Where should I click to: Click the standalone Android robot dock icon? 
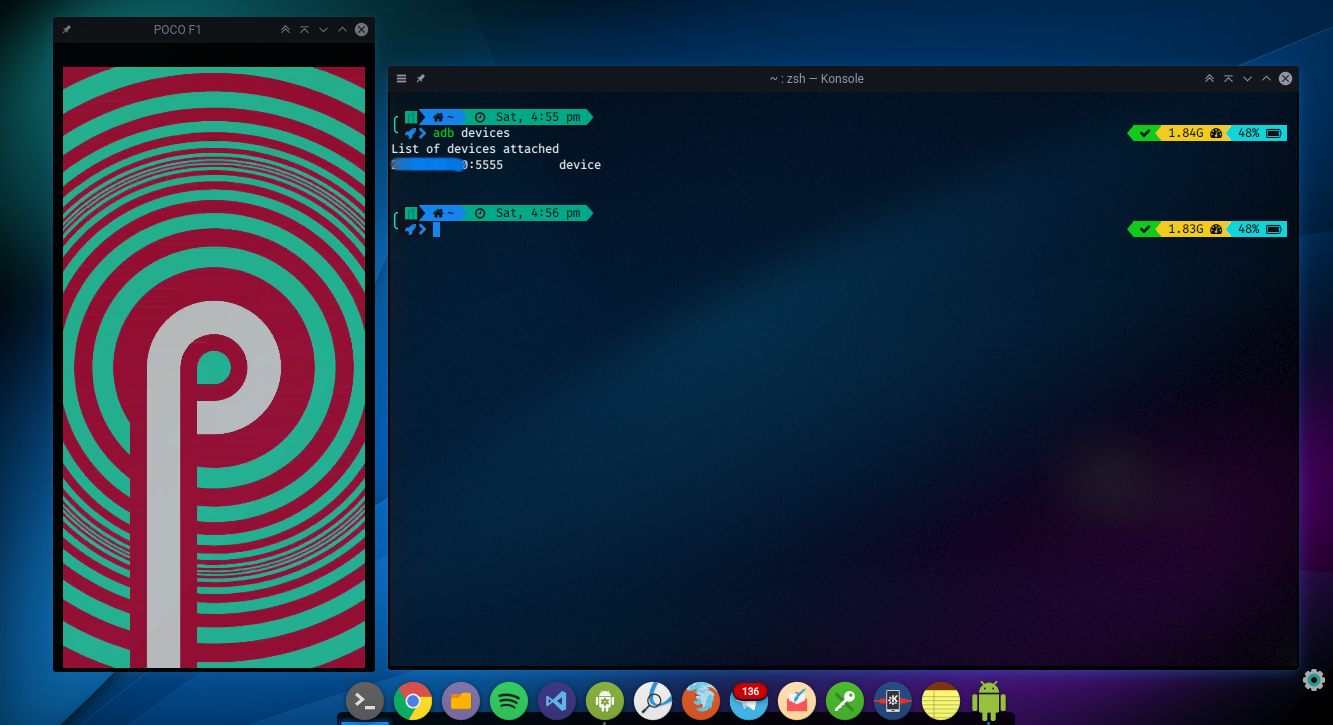pyautogui.click(x=989, y=701)
